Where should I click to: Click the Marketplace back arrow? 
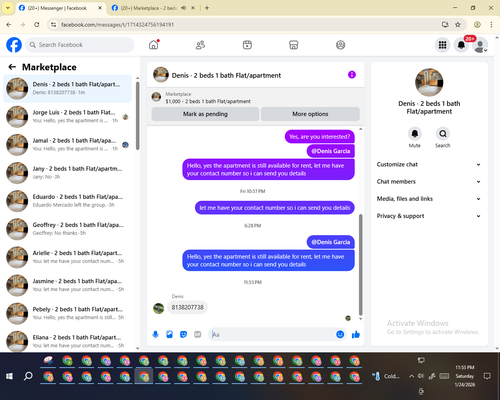[12, 67]
